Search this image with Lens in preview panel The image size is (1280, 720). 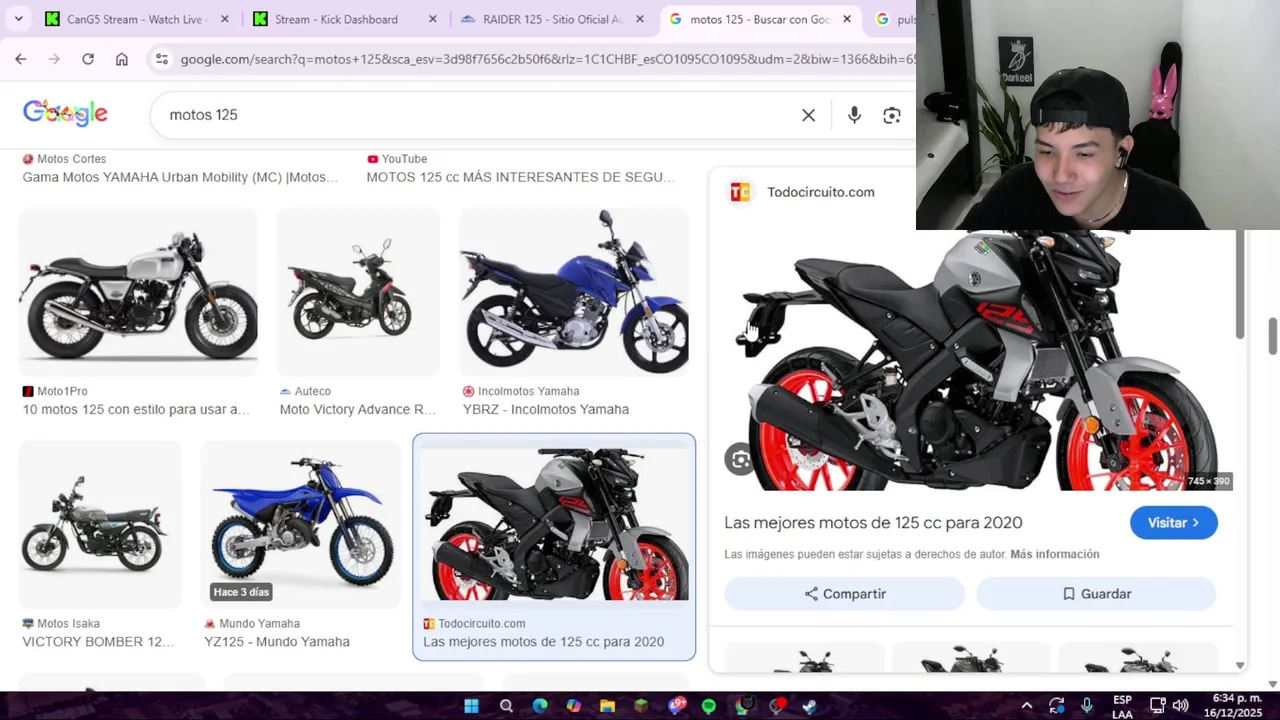coord(740,459)
